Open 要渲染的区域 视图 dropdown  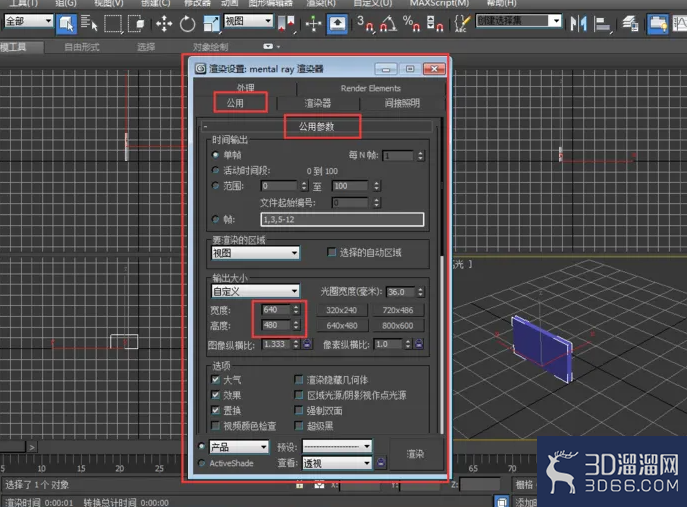255,253
